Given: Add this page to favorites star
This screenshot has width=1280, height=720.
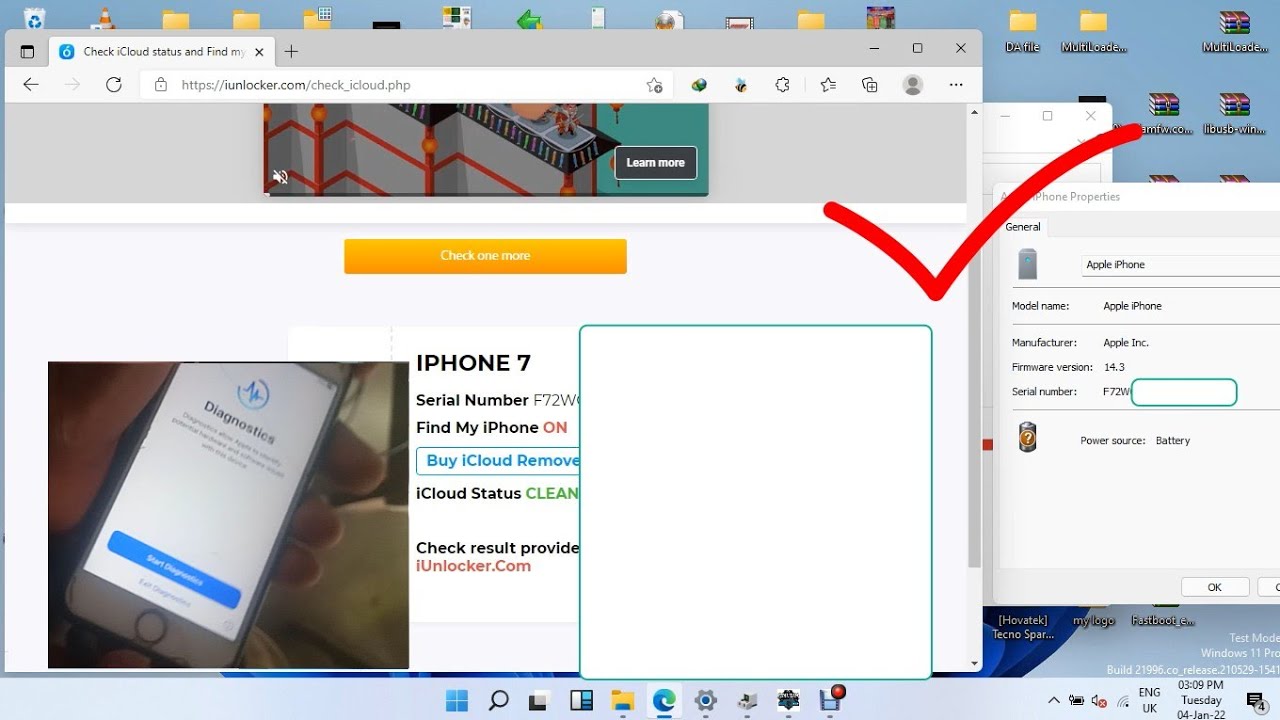Looking at the screenshot, I should pos(654,85).
